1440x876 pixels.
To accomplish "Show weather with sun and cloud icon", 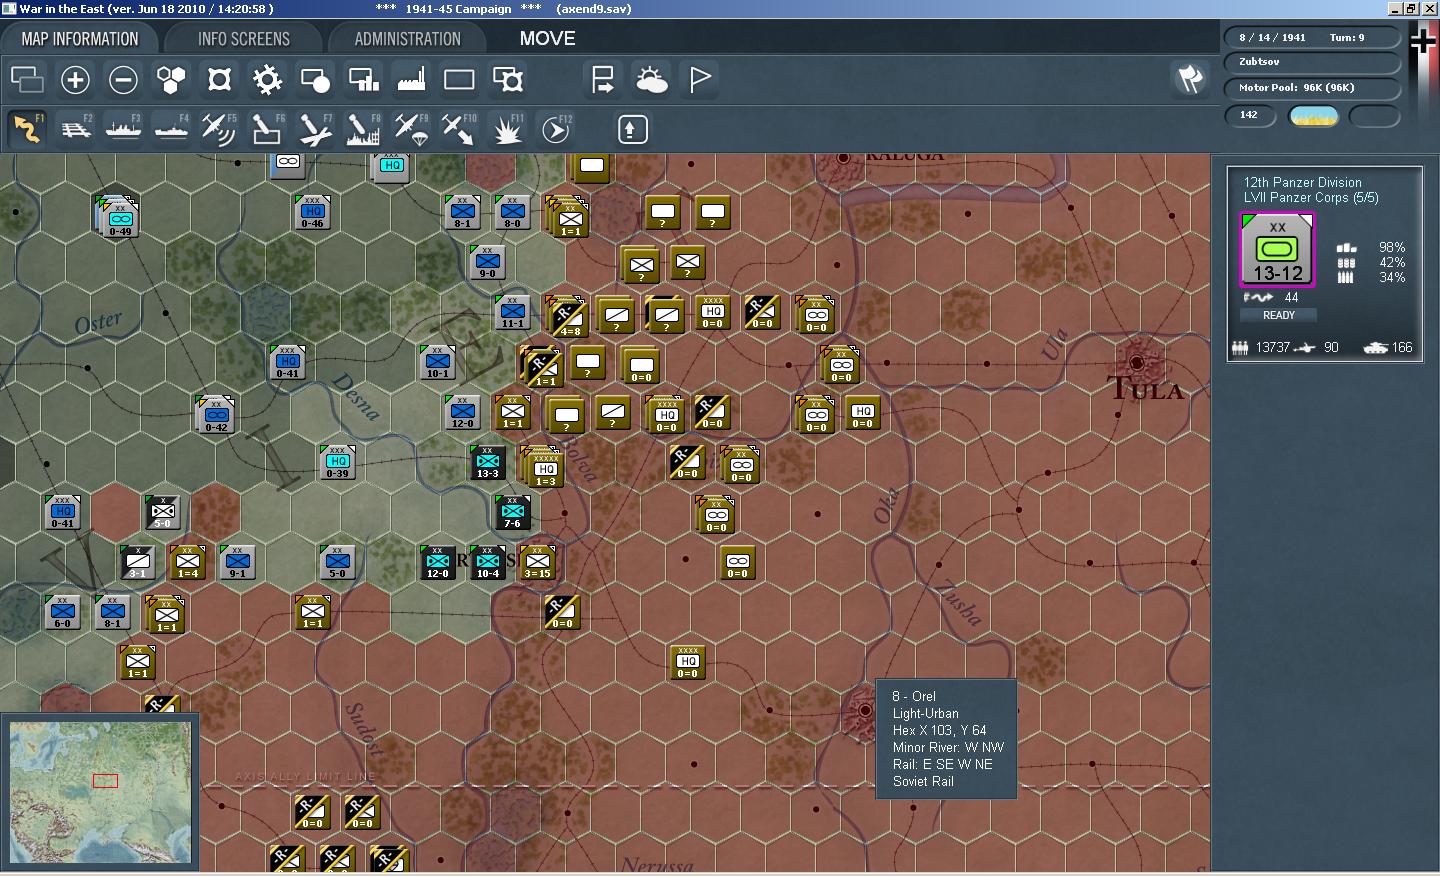I will [651, 79].
